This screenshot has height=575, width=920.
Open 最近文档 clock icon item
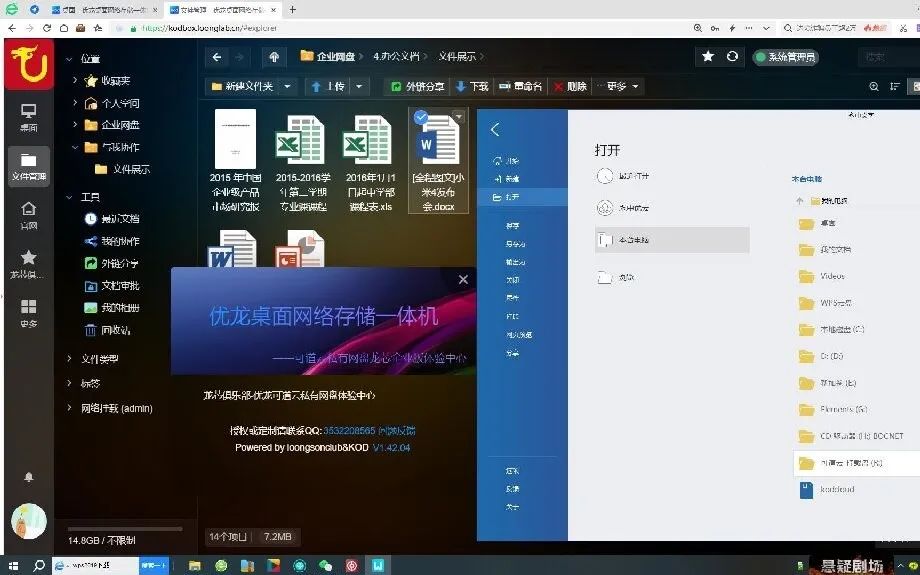(x=112, y=219)
